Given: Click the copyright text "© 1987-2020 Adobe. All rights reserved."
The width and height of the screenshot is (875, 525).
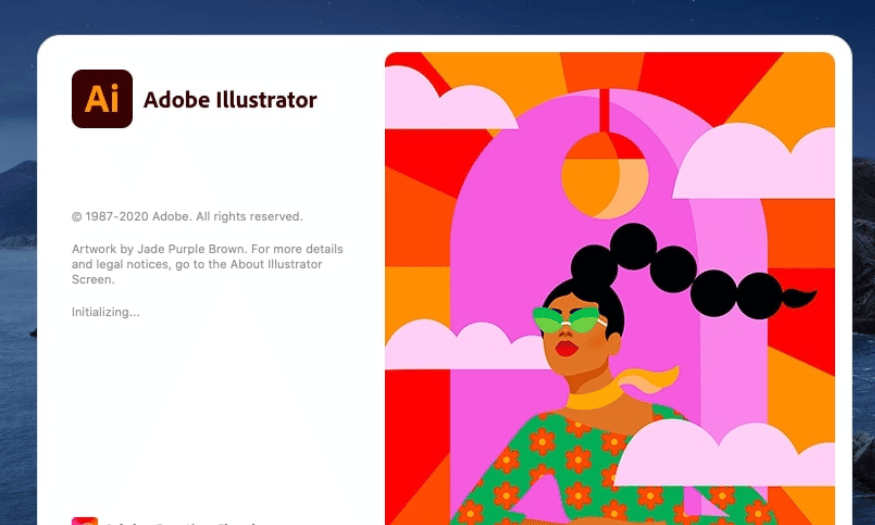Looking at the screenshot, I should pyautogui.click(x=187, y=216).
